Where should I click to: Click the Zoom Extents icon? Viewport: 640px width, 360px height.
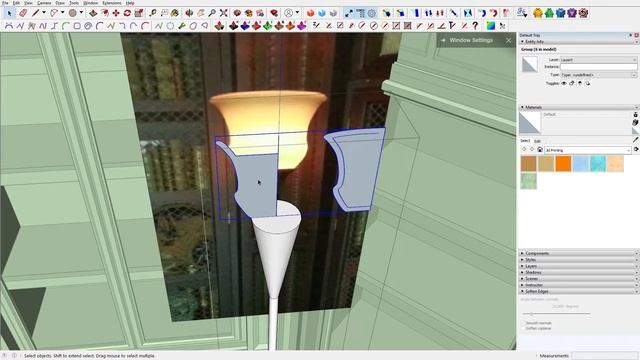tap(223, 13)
